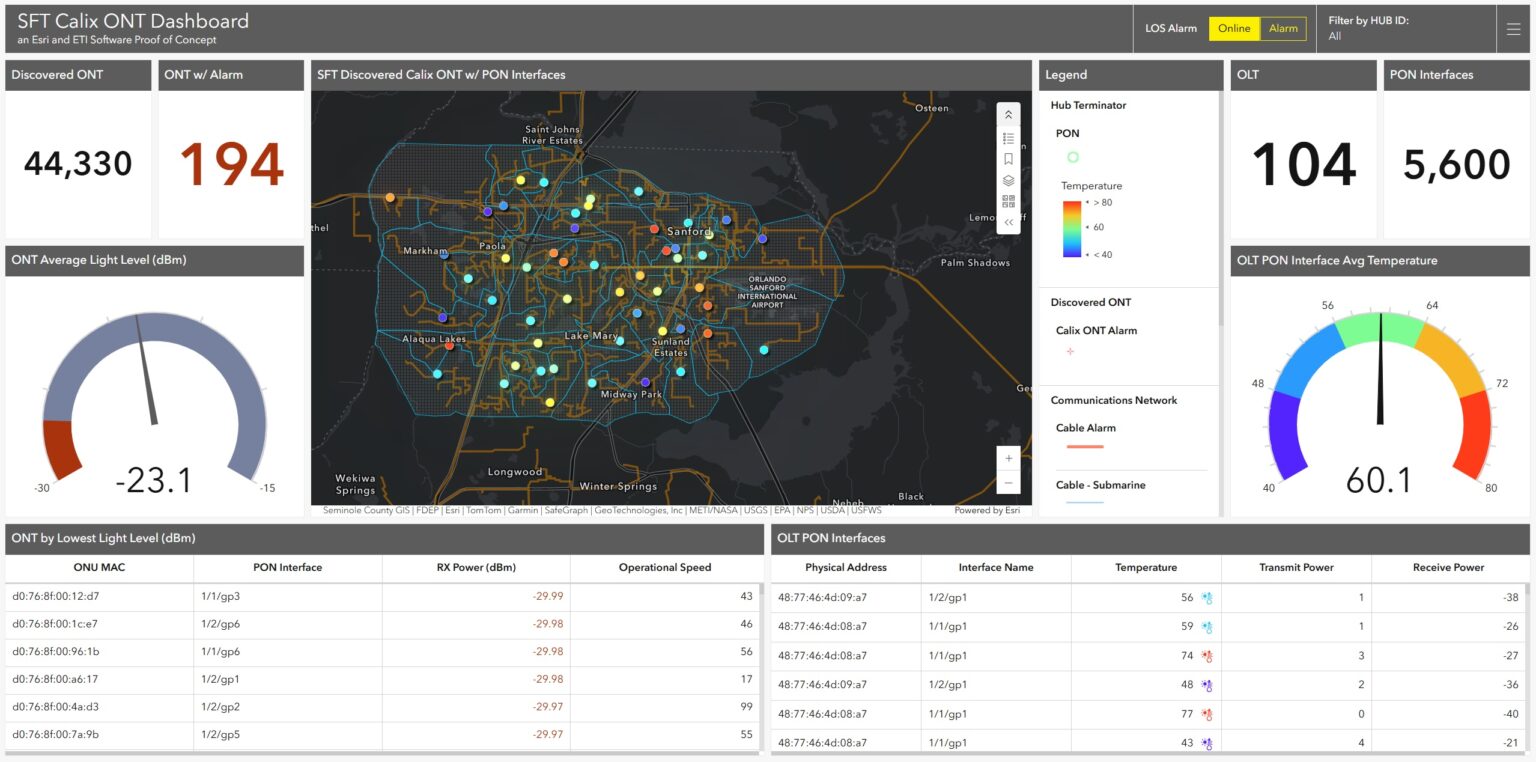Open the Filter by HUB ID dropdown
The width and height of the screenshot is (1536, 762).
coord(1405,28)
